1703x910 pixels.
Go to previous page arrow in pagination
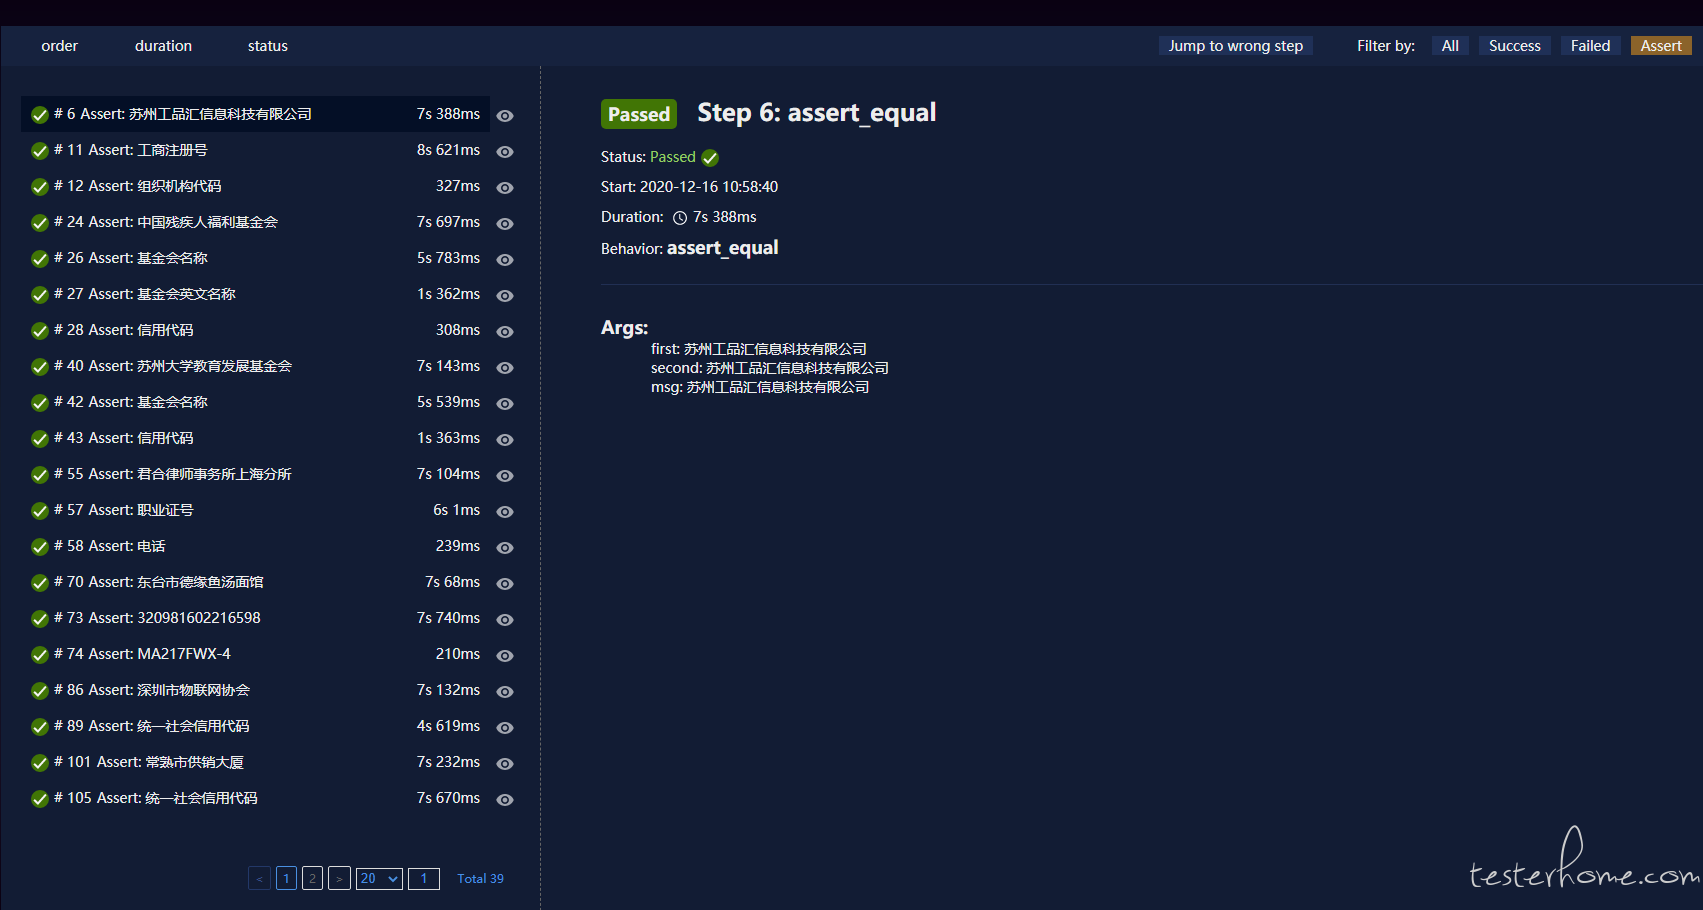click(x=259, y=879)
